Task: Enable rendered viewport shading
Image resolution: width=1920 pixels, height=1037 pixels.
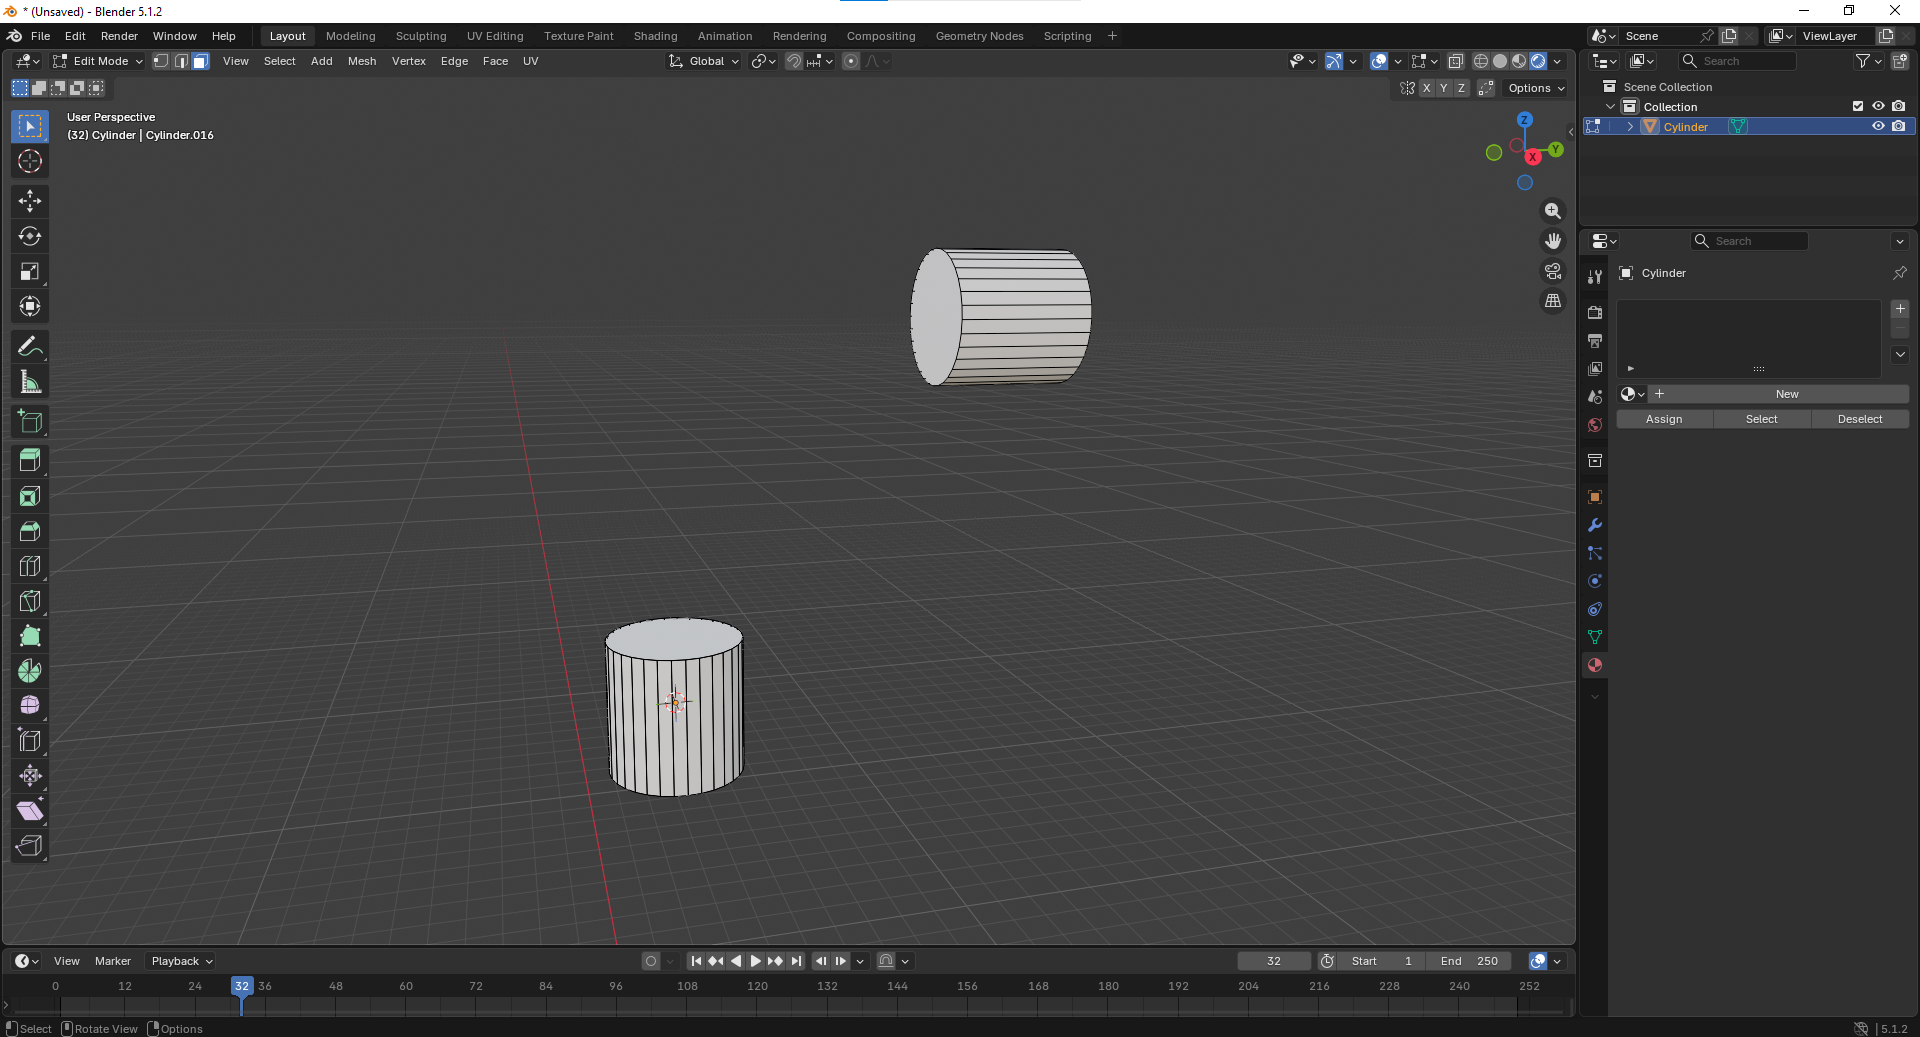Action: (1538, 61)
